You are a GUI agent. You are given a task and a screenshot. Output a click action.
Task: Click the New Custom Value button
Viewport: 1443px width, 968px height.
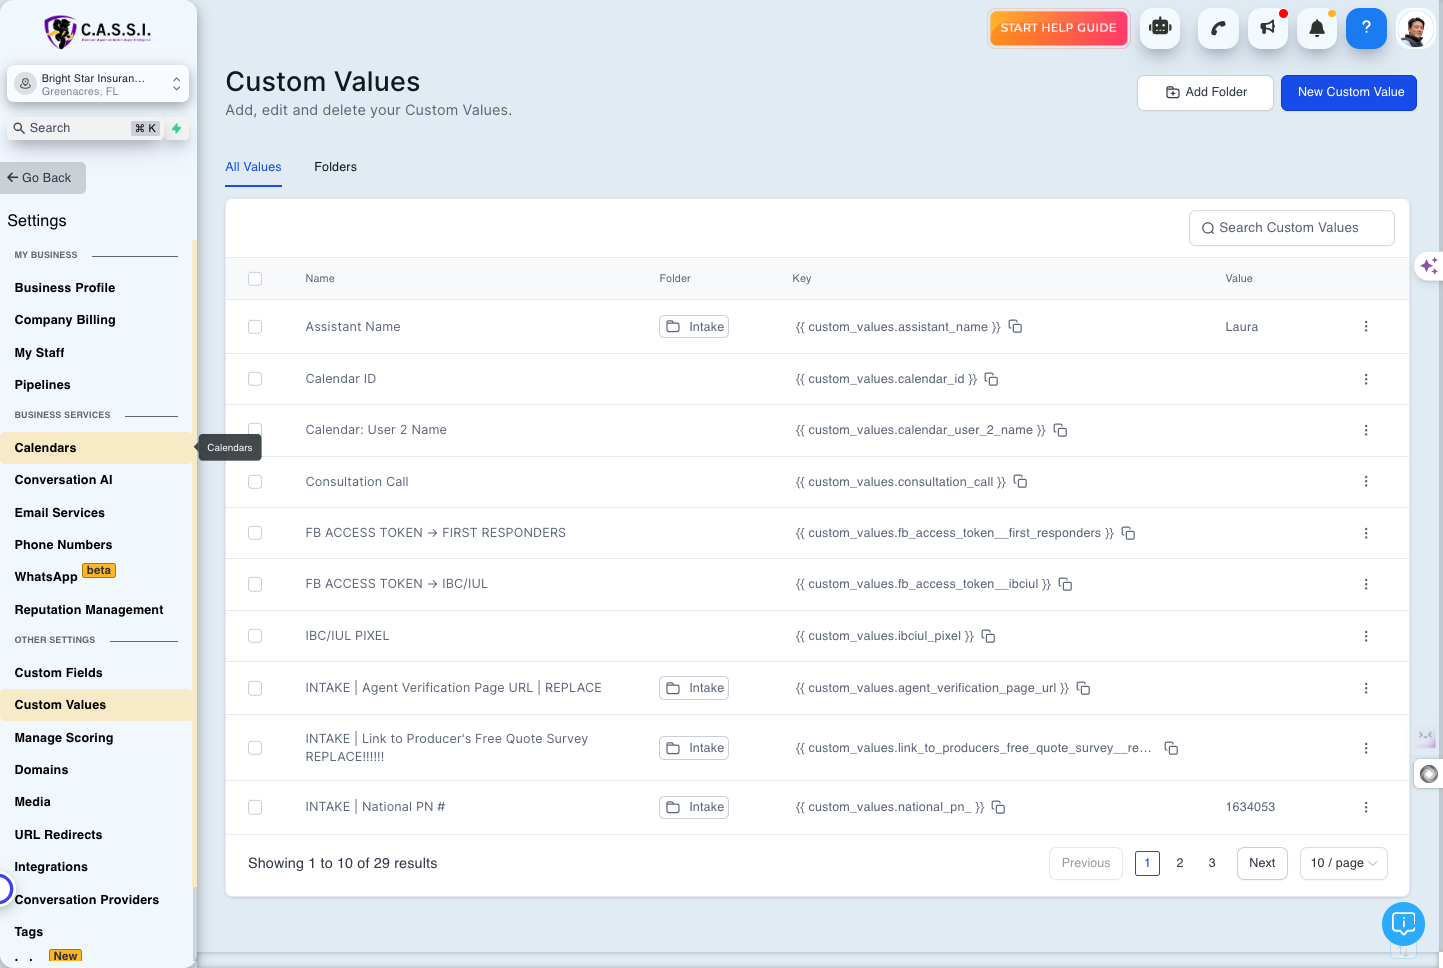click(1349, 93)
